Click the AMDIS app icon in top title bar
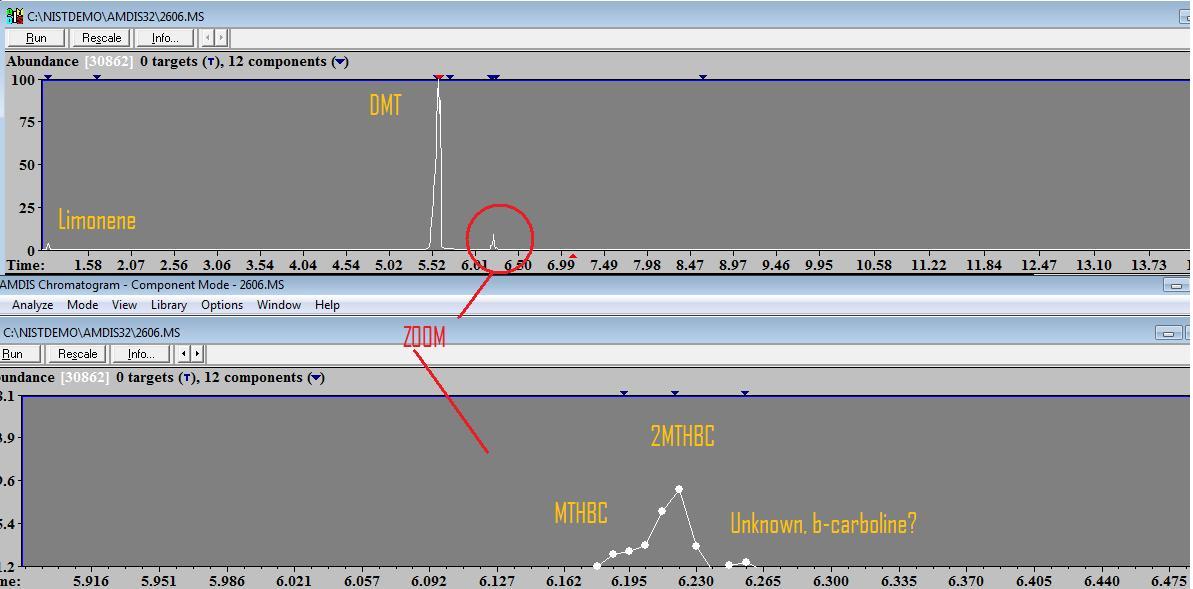Viewport: 1193px width, 589px height. pyautogui.click(x=14, y=16)
